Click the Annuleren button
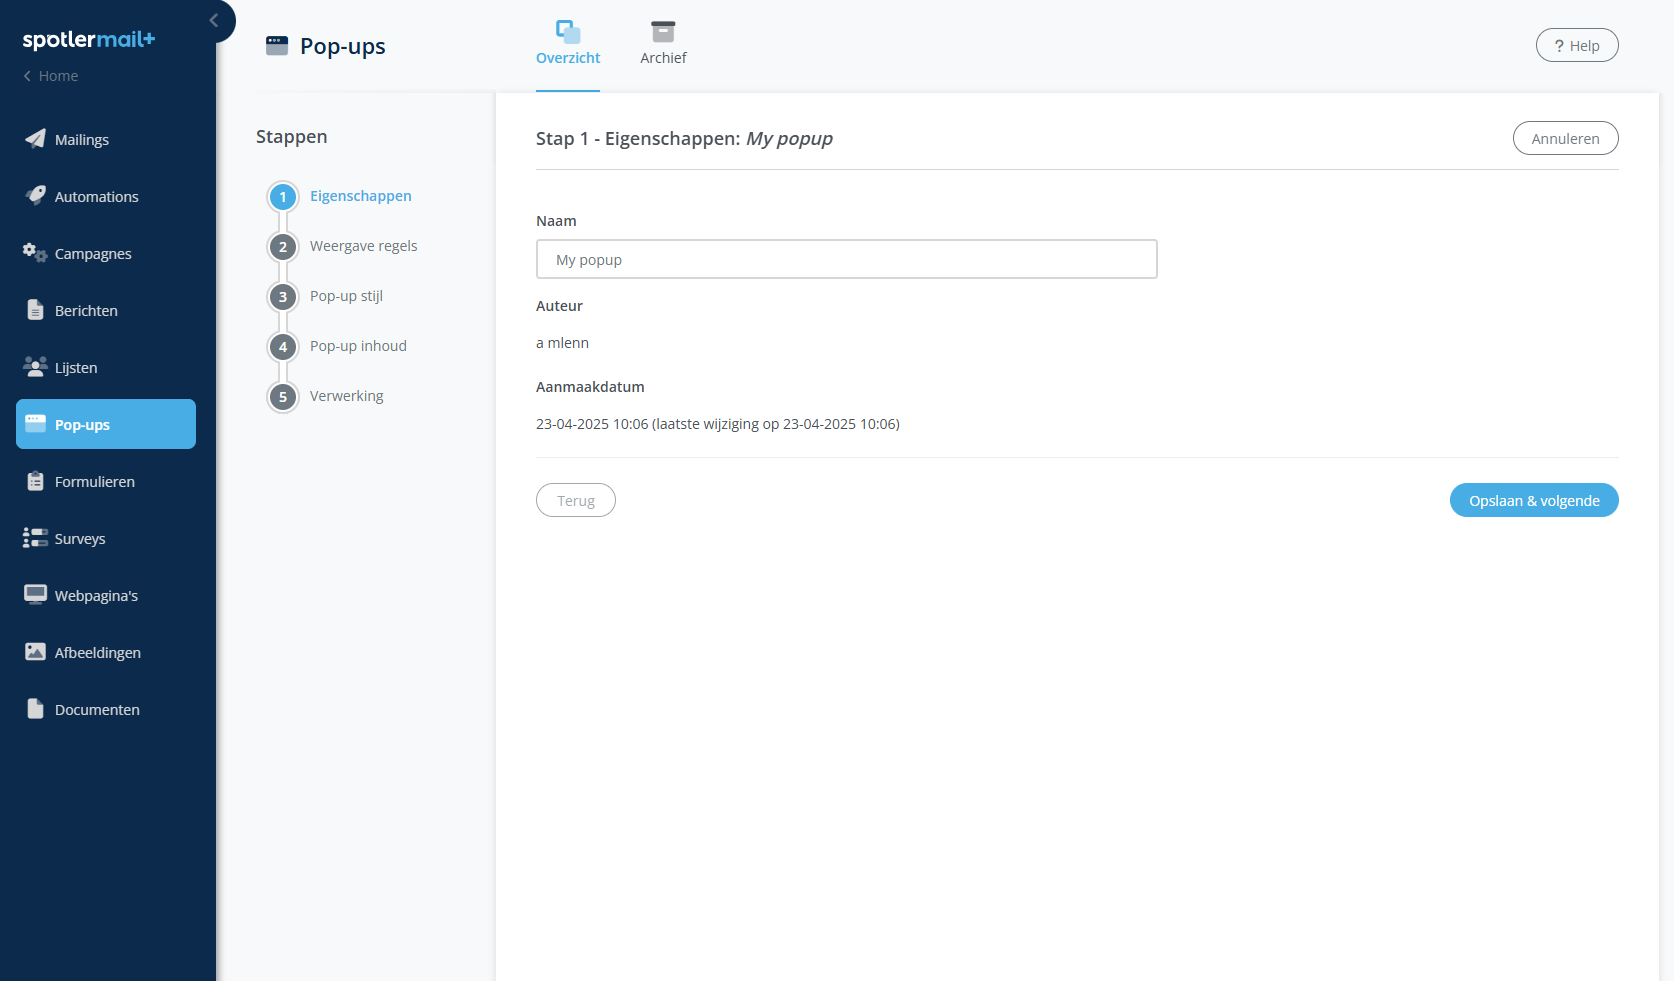Image resolution: width=1674 pixels, height=981 pixels. tap(1565, 138)
